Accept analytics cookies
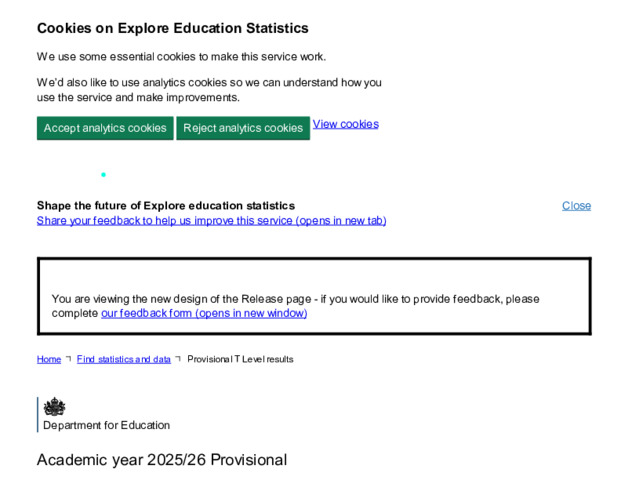Viewport: 621px width, 480px height. [x=105, y=128]
